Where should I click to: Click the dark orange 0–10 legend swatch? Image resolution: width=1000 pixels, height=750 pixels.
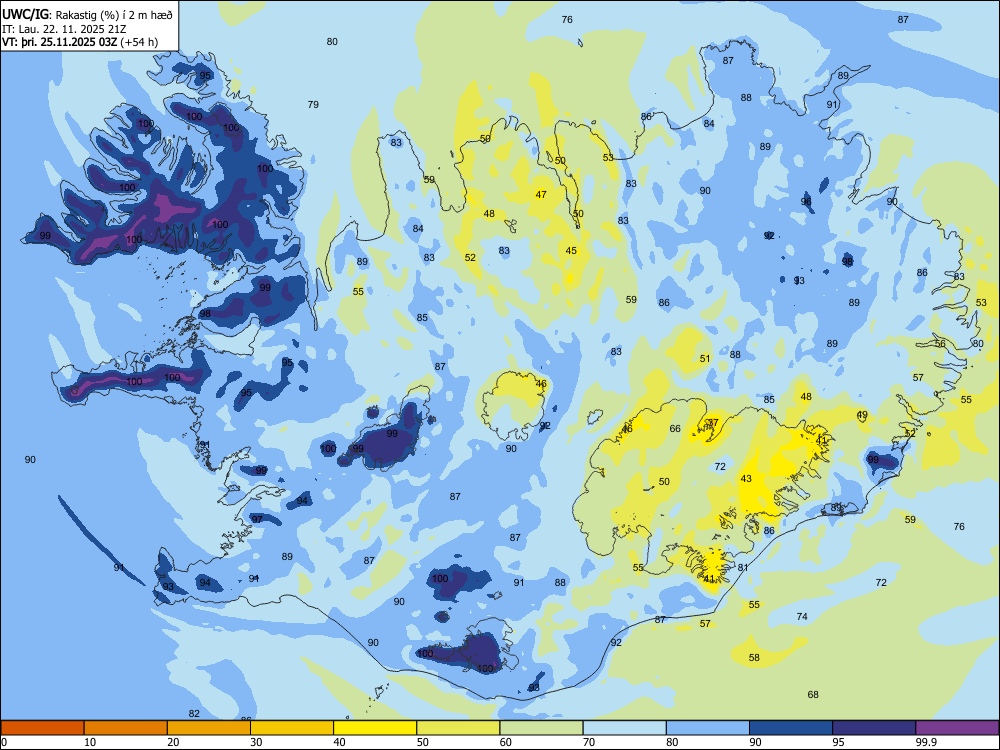[42, 728]
